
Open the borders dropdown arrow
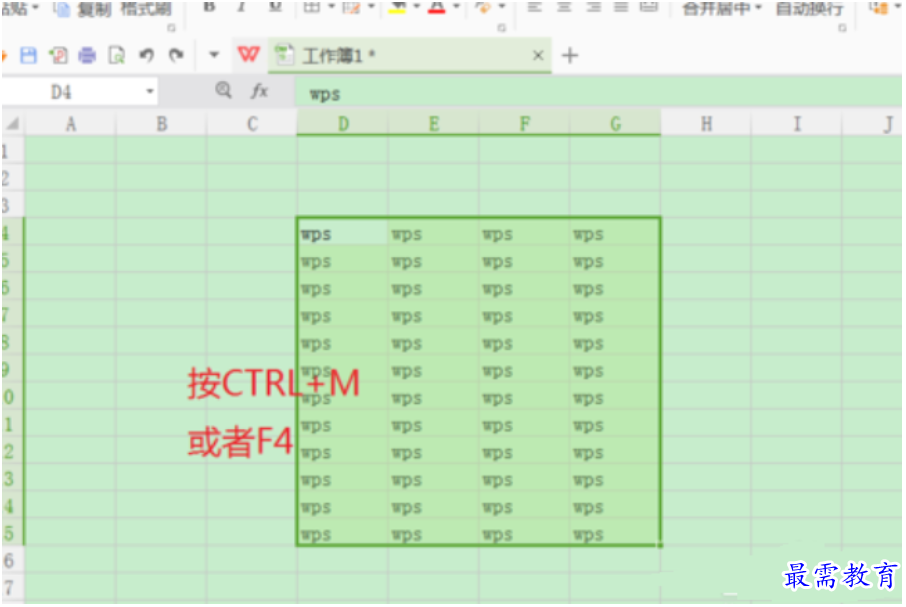click(x=332, y=7)
